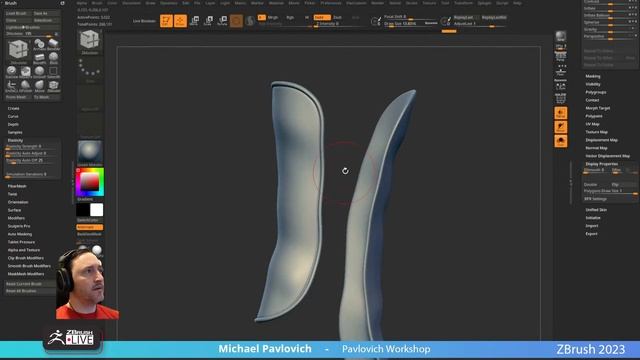Screen dimensions: 640x360
Task: Toggle the orange Alternate button
Action: (x=89, y=227)
